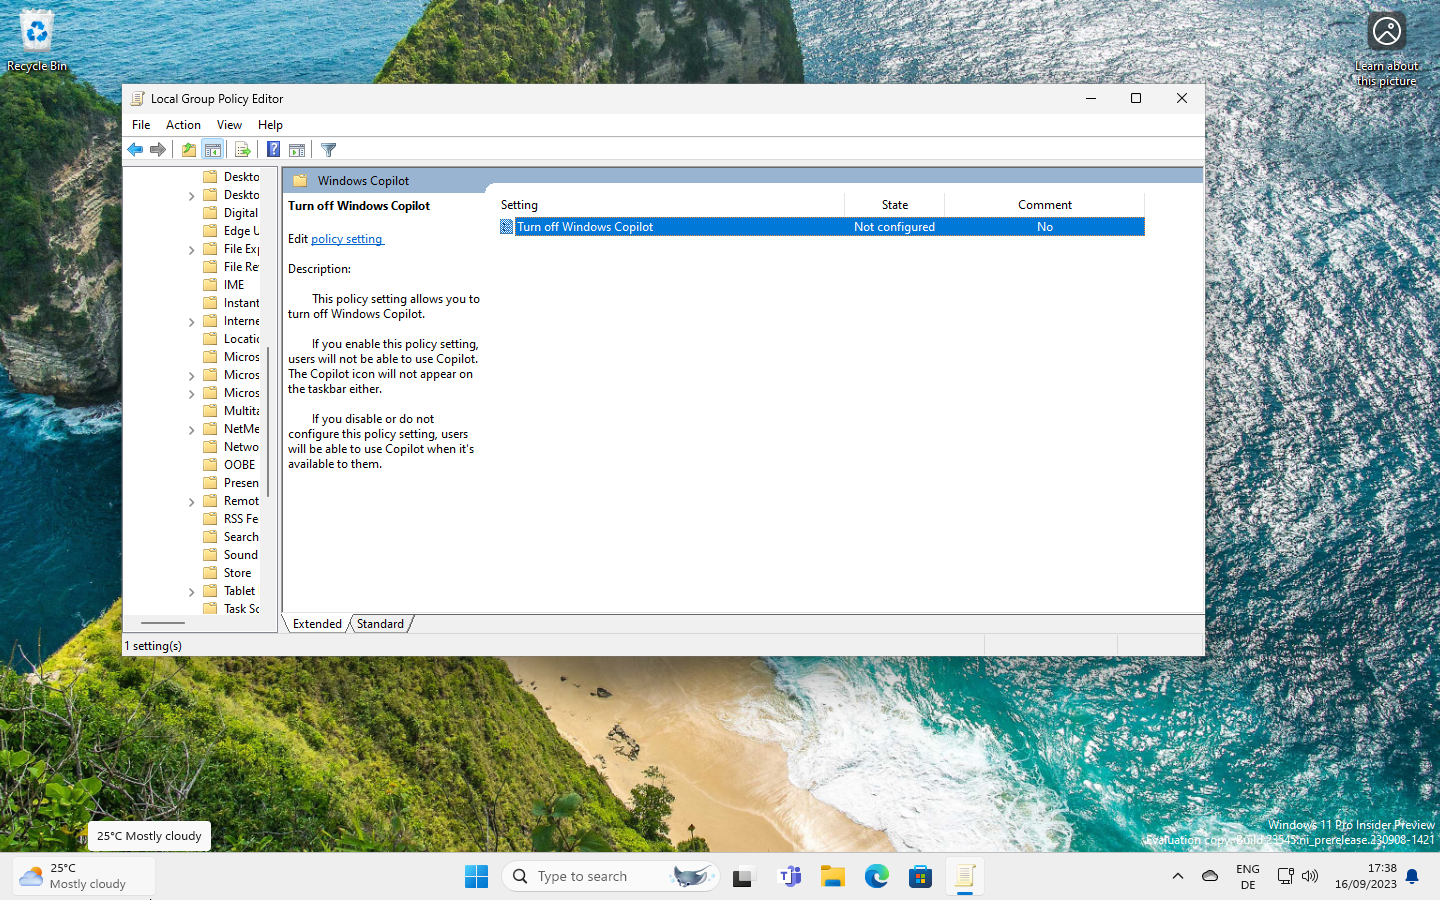The width and height of the screenshot is (1440, 900).
Task: Open the Export List tool
Action: (243, 149)
